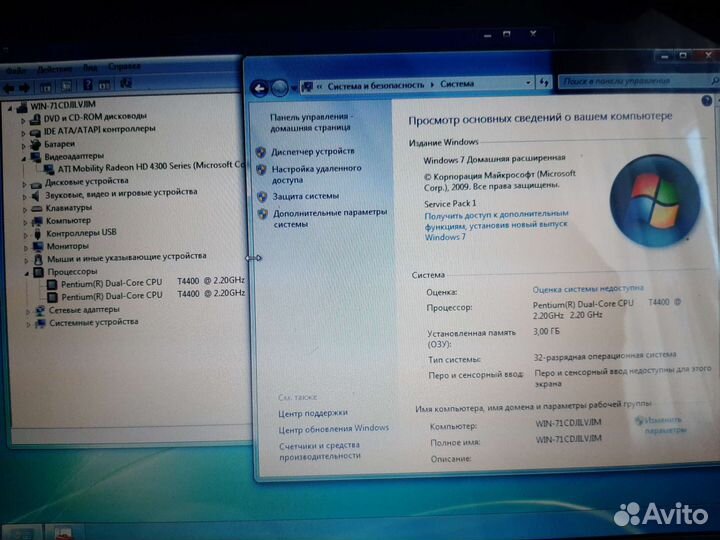Click the question mark help icon in Device Manager toolbar
The width and height of the screenshot is (720, 540).
click(x=88, y=85)
